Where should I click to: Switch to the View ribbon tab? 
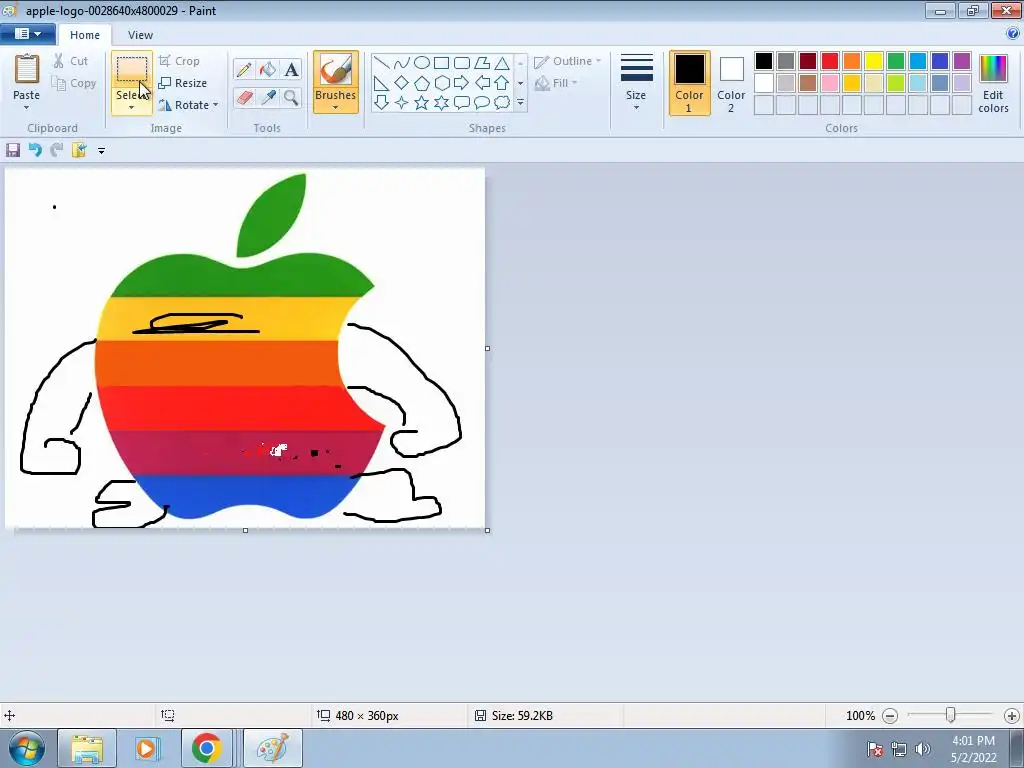(x=140, y=35)
